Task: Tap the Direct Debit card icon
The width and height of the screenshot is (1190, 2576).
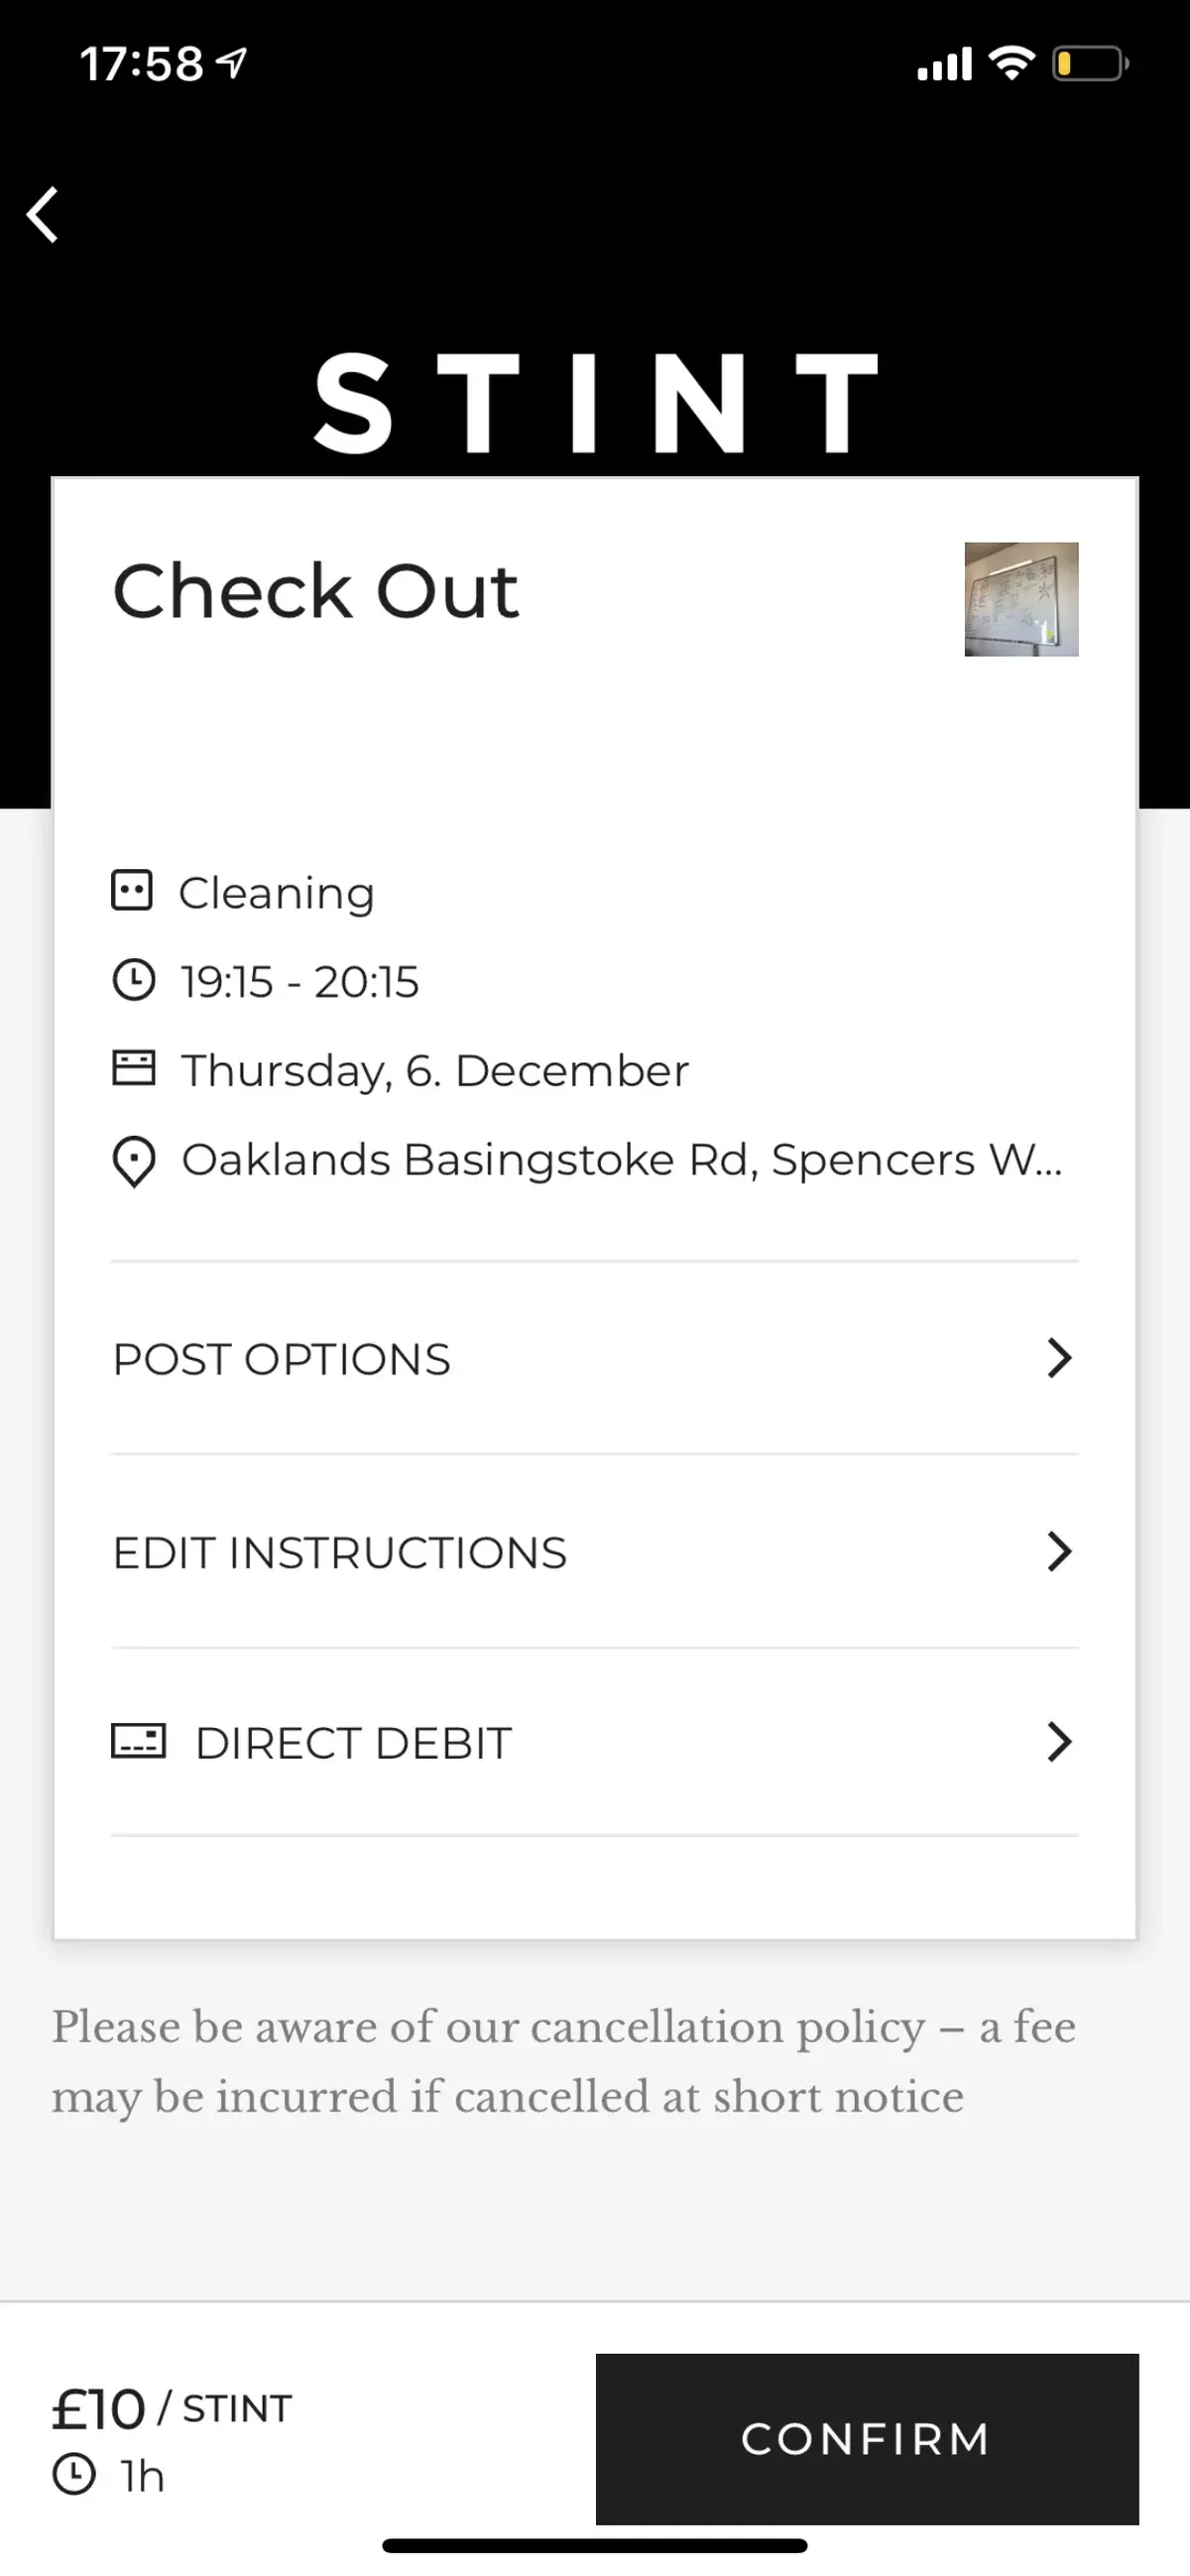Action: (x=138, y=1741)
